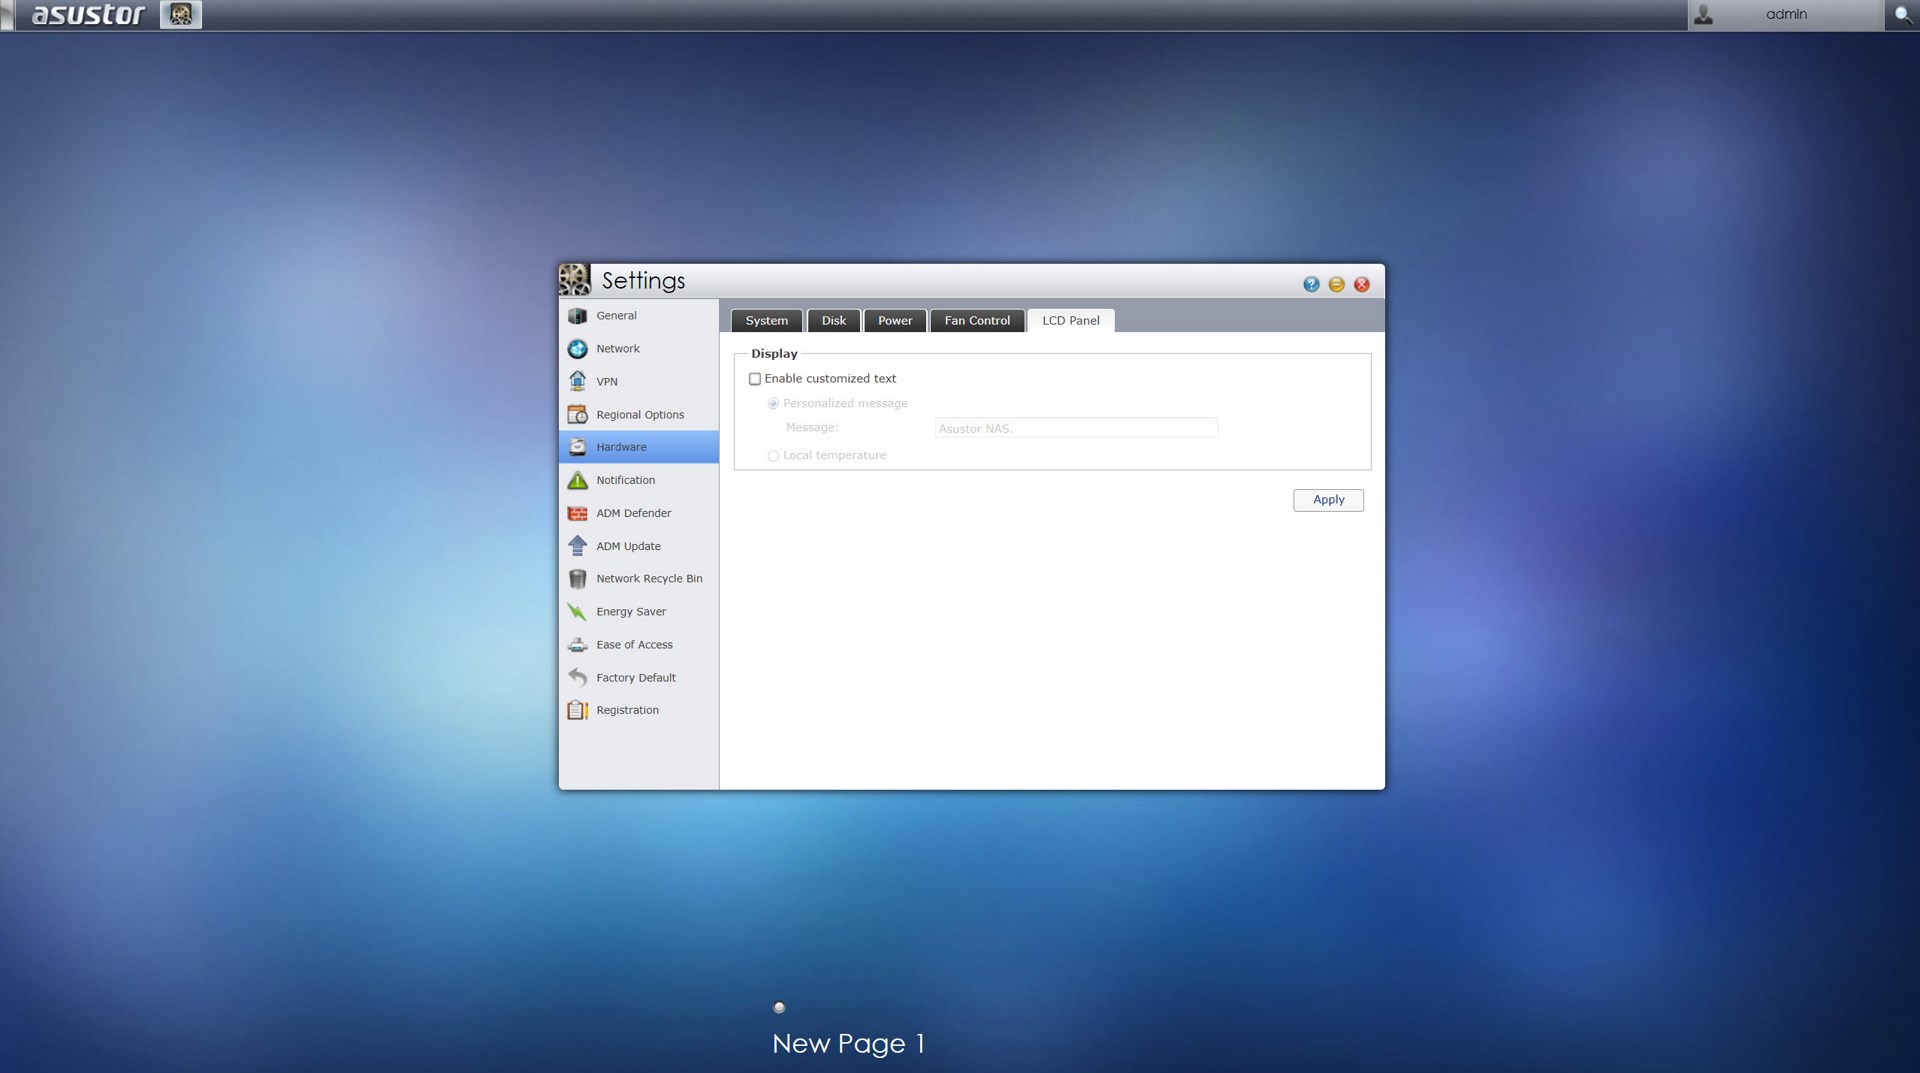Click the ADM Update arrow icon

click(577, 546)
